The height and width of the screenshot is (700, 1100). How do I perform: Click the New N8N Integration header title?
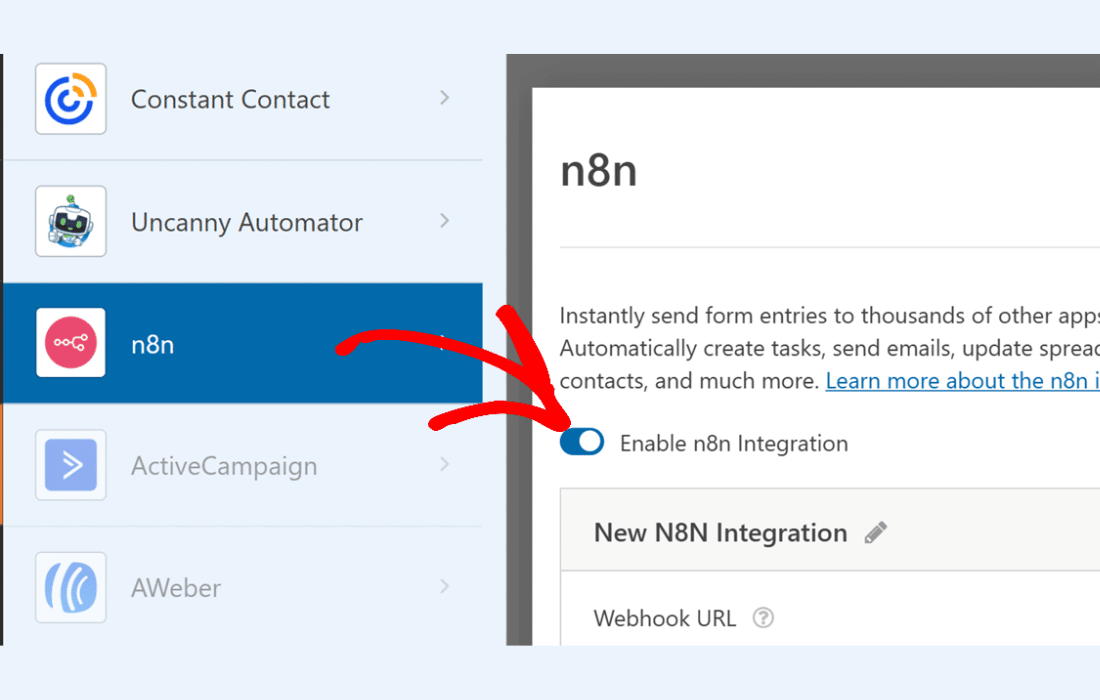pos(720,533)
